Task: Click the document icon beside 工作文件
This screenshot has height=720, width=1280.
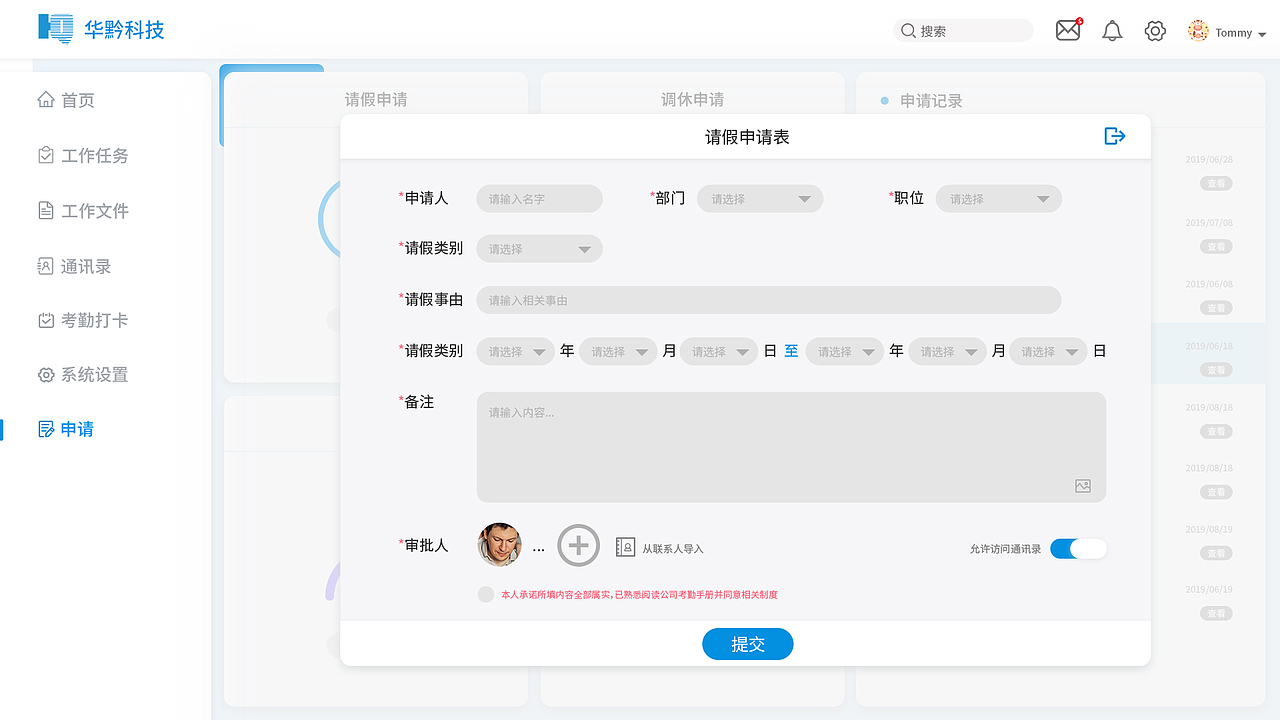Action: click(46, 210)
